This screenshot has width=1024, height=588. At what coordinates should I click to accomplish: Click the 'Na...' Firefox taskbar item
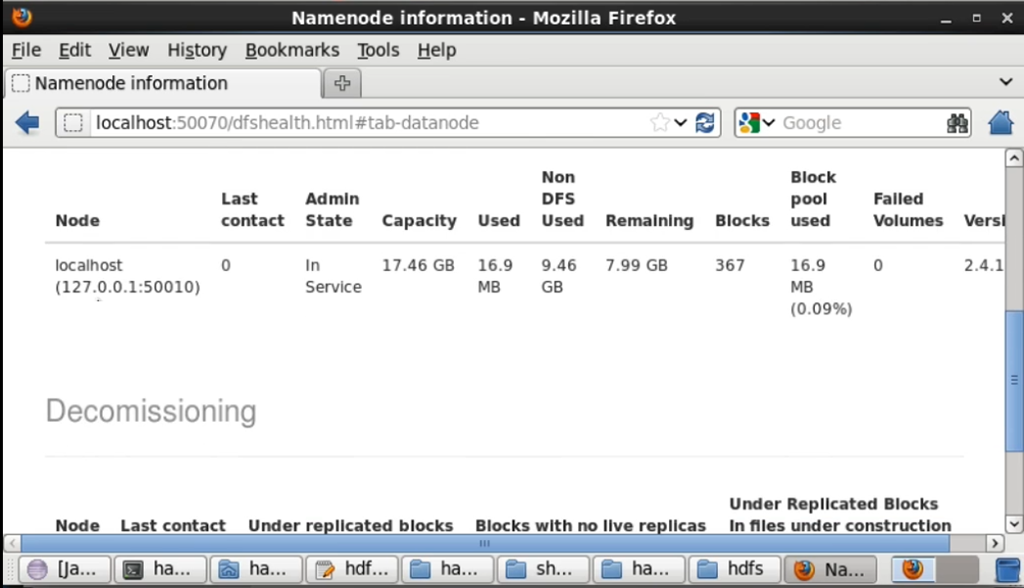831,569
